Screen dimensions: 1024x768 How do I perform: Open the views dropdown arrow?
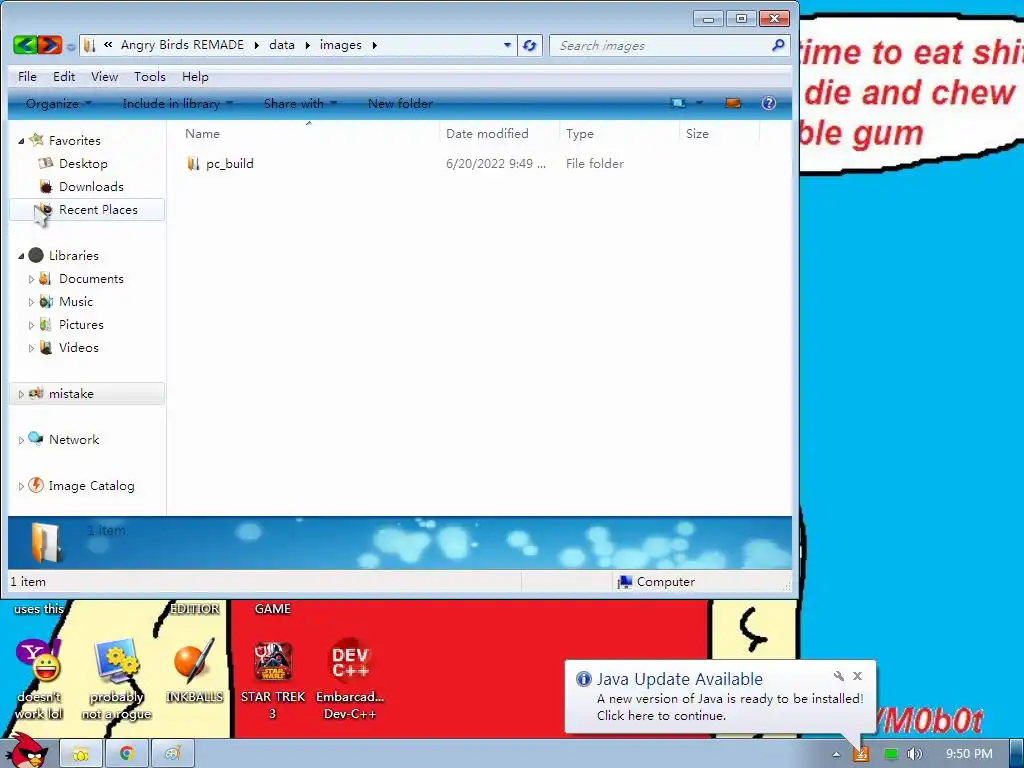[699, 103]
